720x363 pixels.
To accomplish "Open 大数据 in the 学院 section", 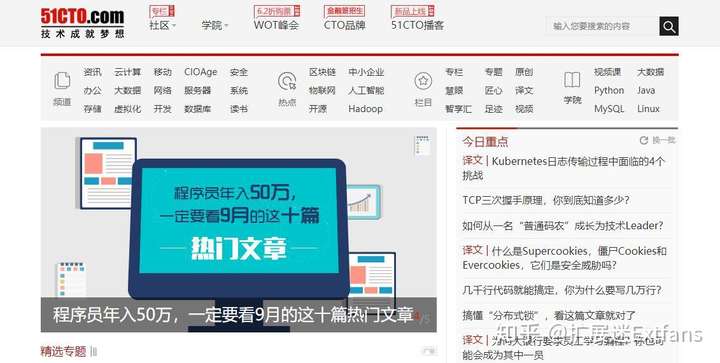I will (x=650, y=72).
